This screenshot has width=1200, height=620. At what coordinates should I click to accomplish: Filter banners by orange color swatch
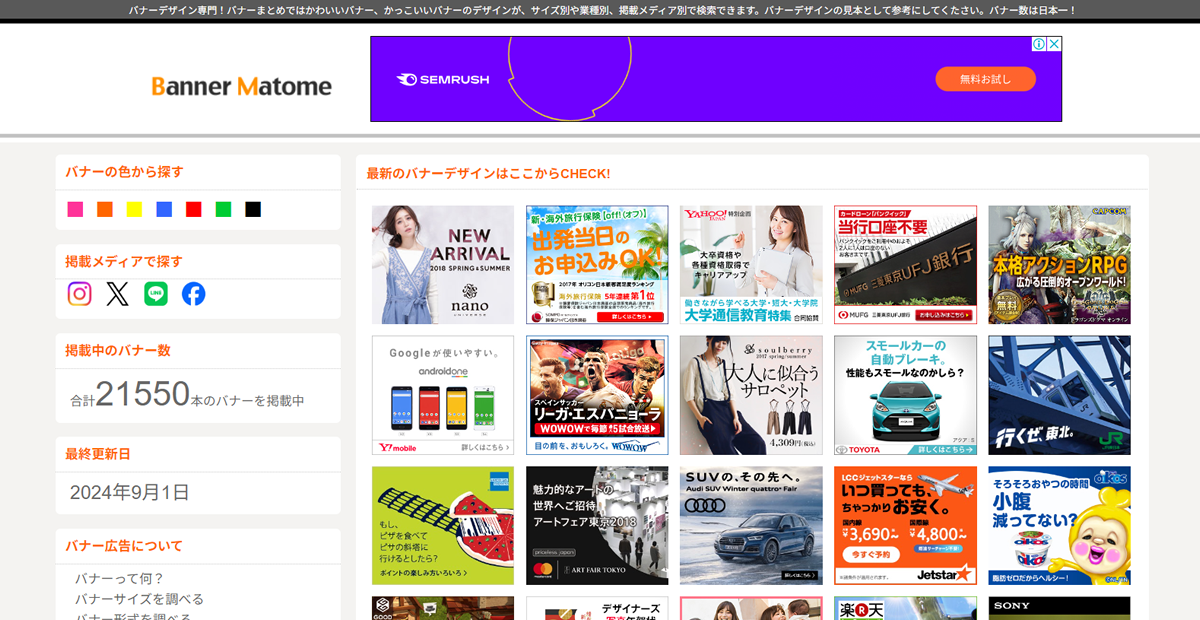(x=105, y=209)
